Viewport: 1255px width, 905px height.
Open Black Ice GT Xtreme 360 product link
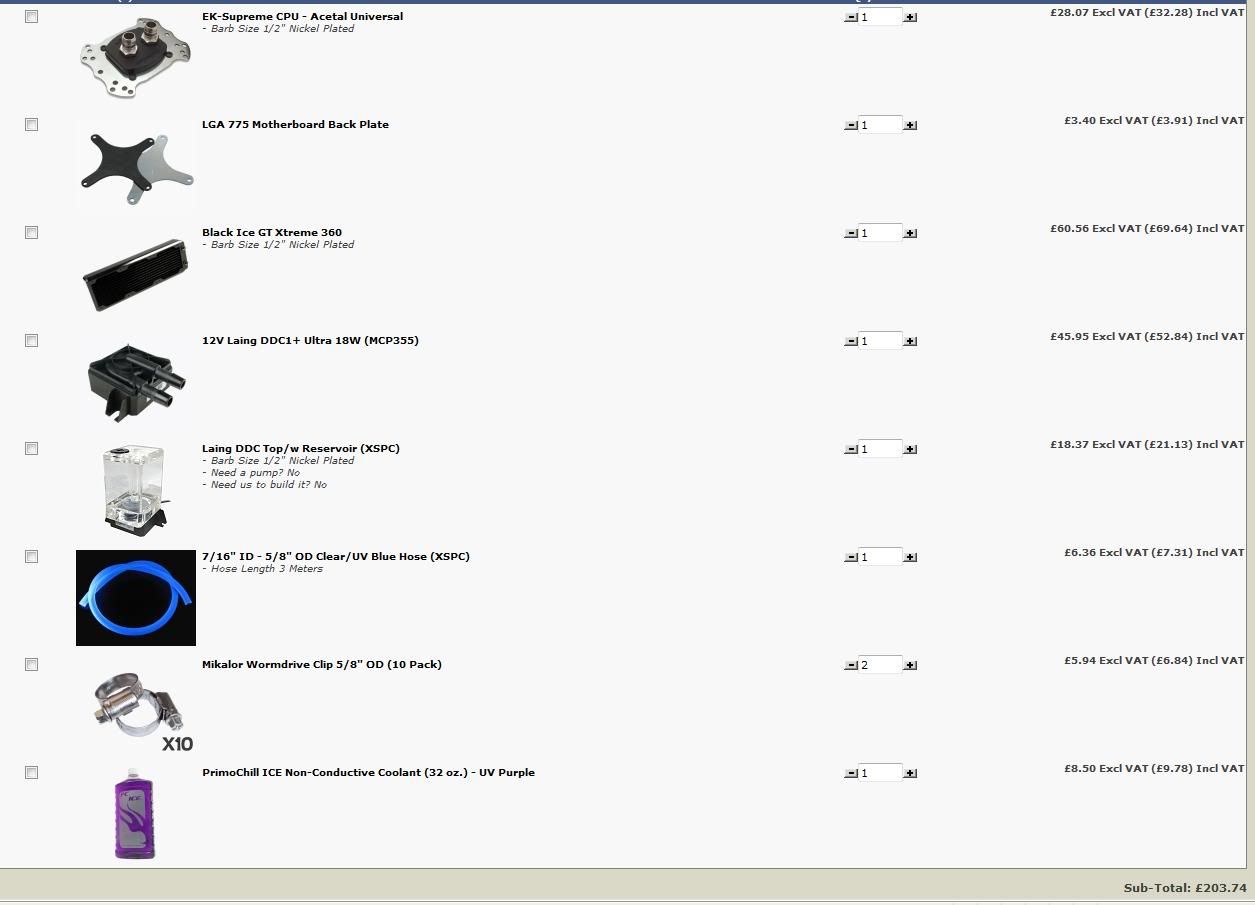click(x=272, y=232)
